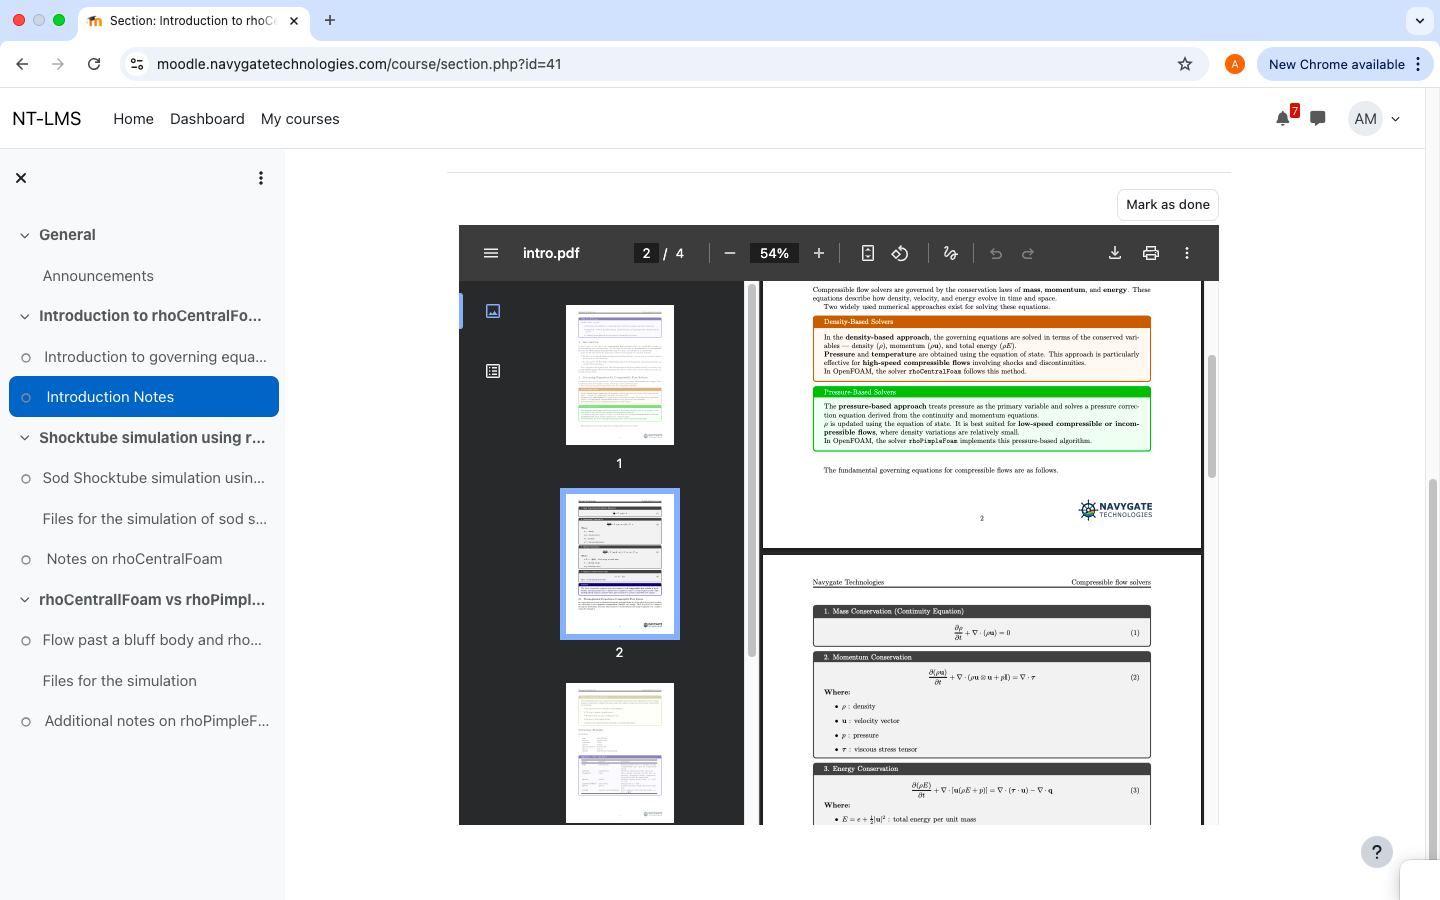Select the page 1 thumbnail
The image size is (1440, 900).
[620, 375]
